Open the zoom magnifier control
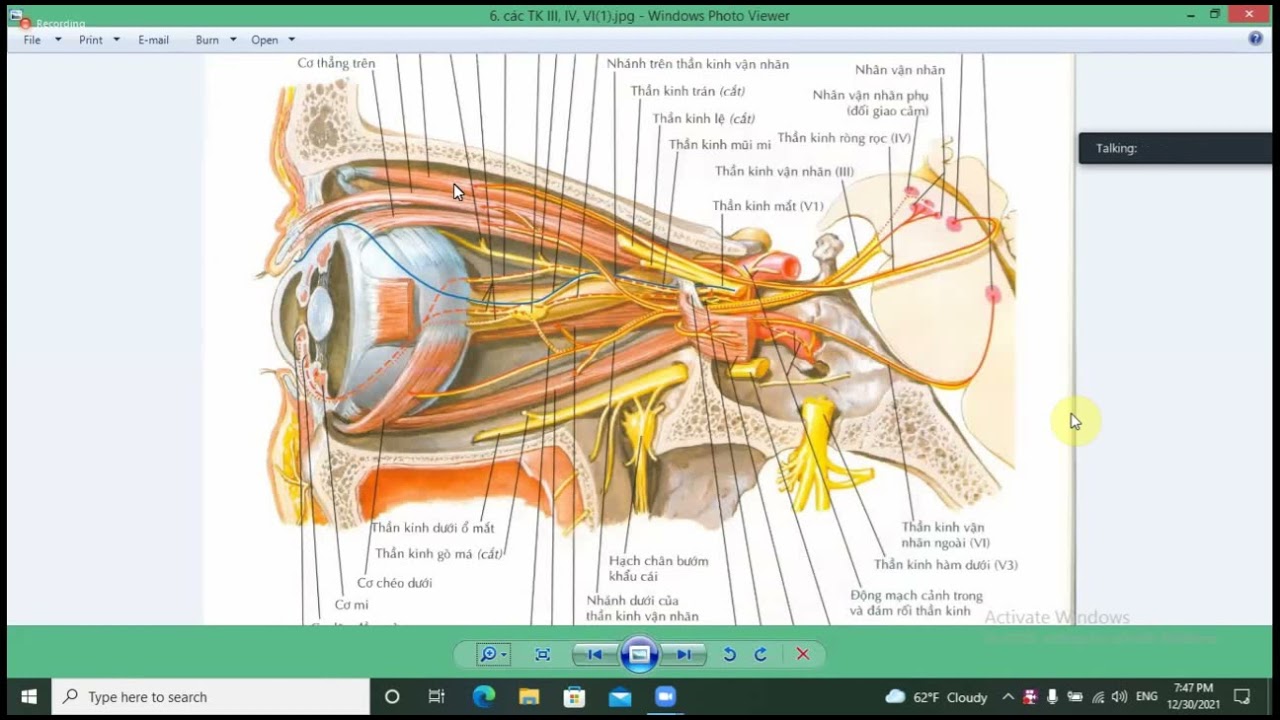The width and height of the screenshot is (1280, 720). point(492,655)
